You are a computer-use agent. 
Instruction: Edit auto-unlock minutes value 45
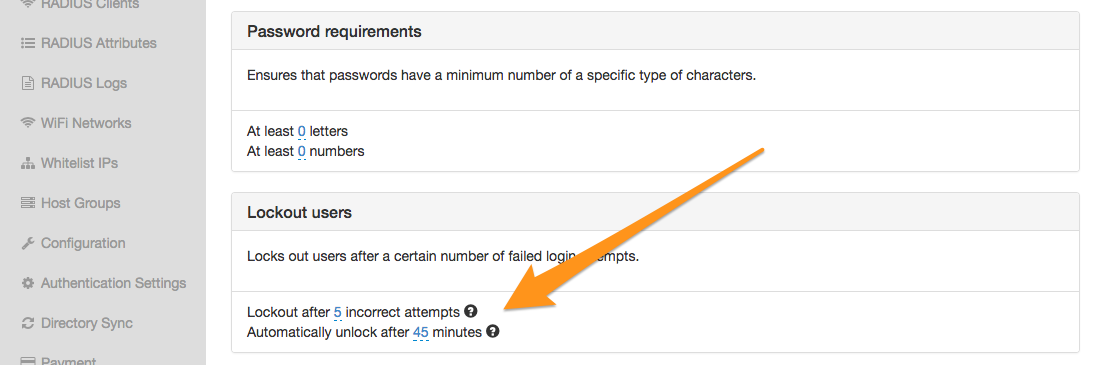coord(421,332)
